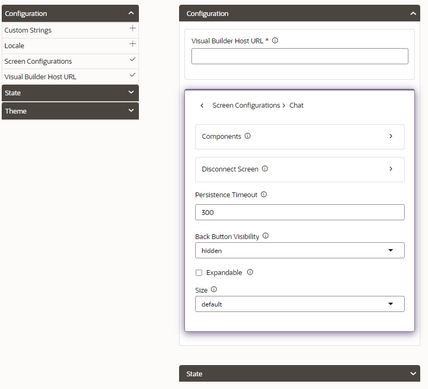Click the Persistence Timeout field showing 300
The height and width of the screenshot is (389, 428).
point(300,212)
